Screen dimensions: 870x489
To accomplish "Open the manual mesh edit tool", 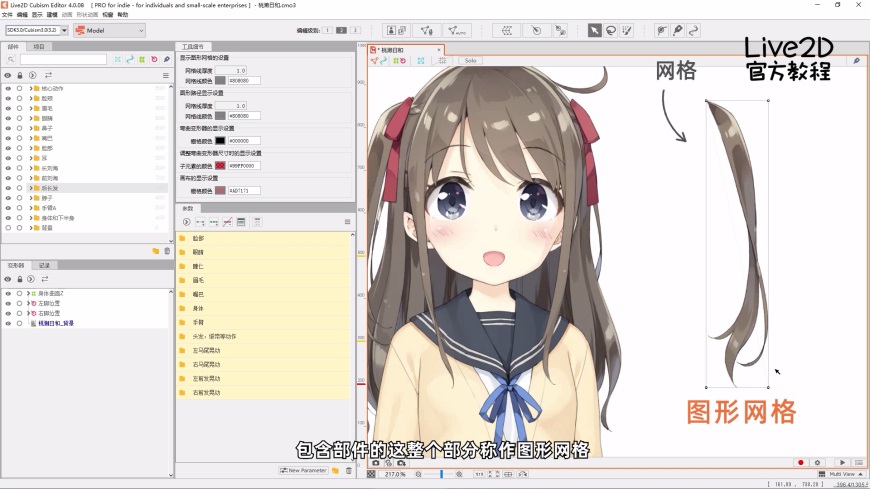I will point(426,31).
